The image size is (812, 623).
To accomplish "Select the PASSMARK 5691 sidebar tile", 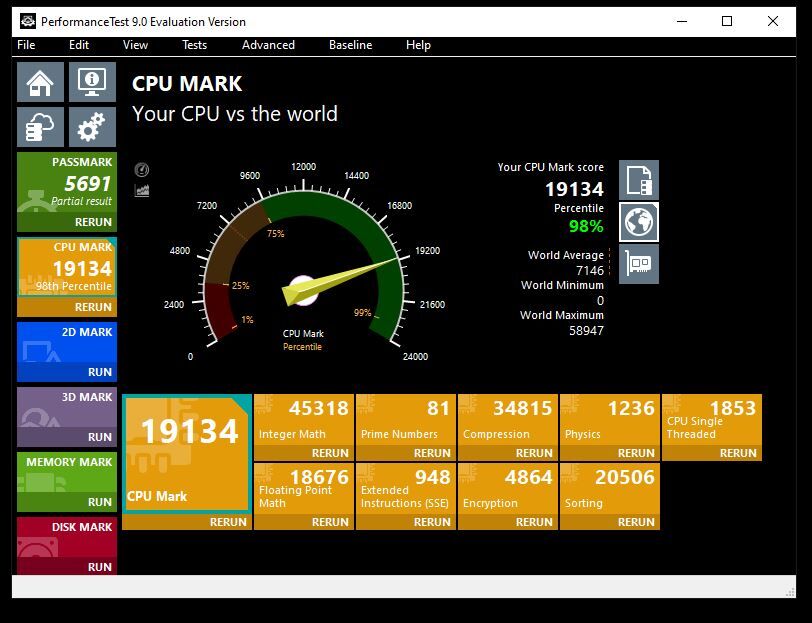I will [x=67, y=183].
